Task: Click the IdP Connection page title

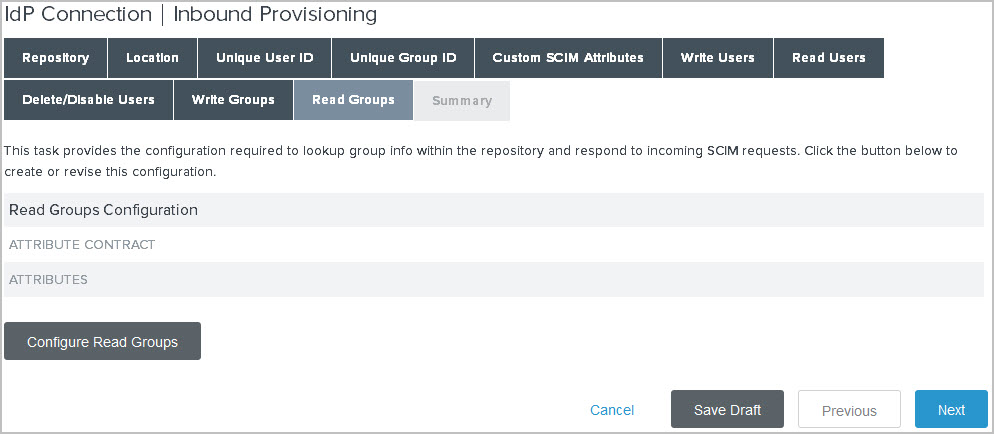Action: pyautogui.click(x=192, y=14)
